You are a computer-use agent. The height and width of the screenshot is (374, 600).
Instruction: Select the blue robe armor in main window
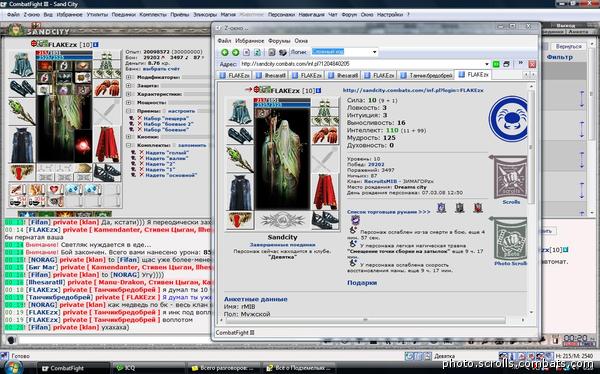22,145
